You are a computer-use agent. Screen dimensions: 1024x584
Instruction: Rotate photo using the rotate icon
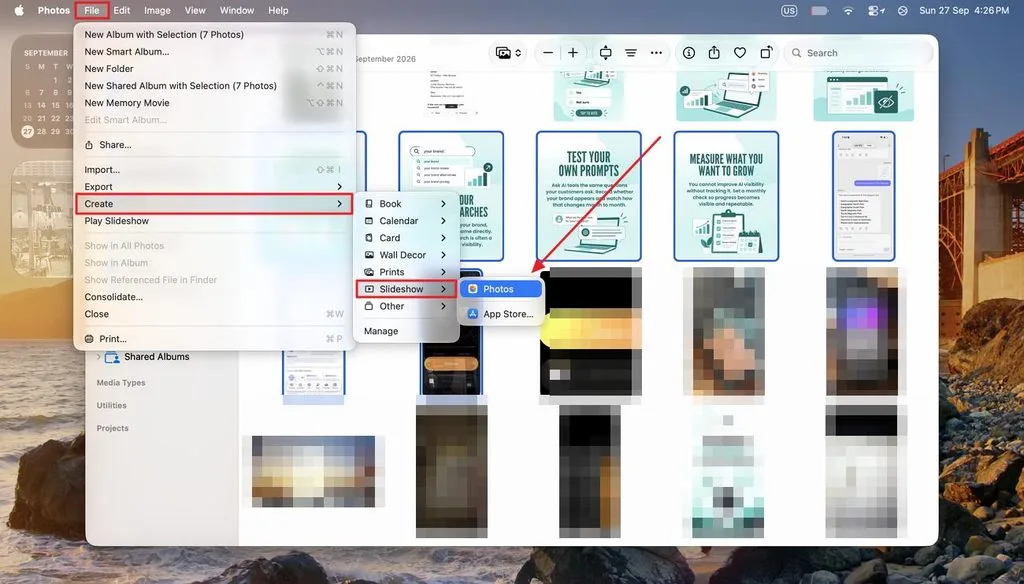pos(766,52)
